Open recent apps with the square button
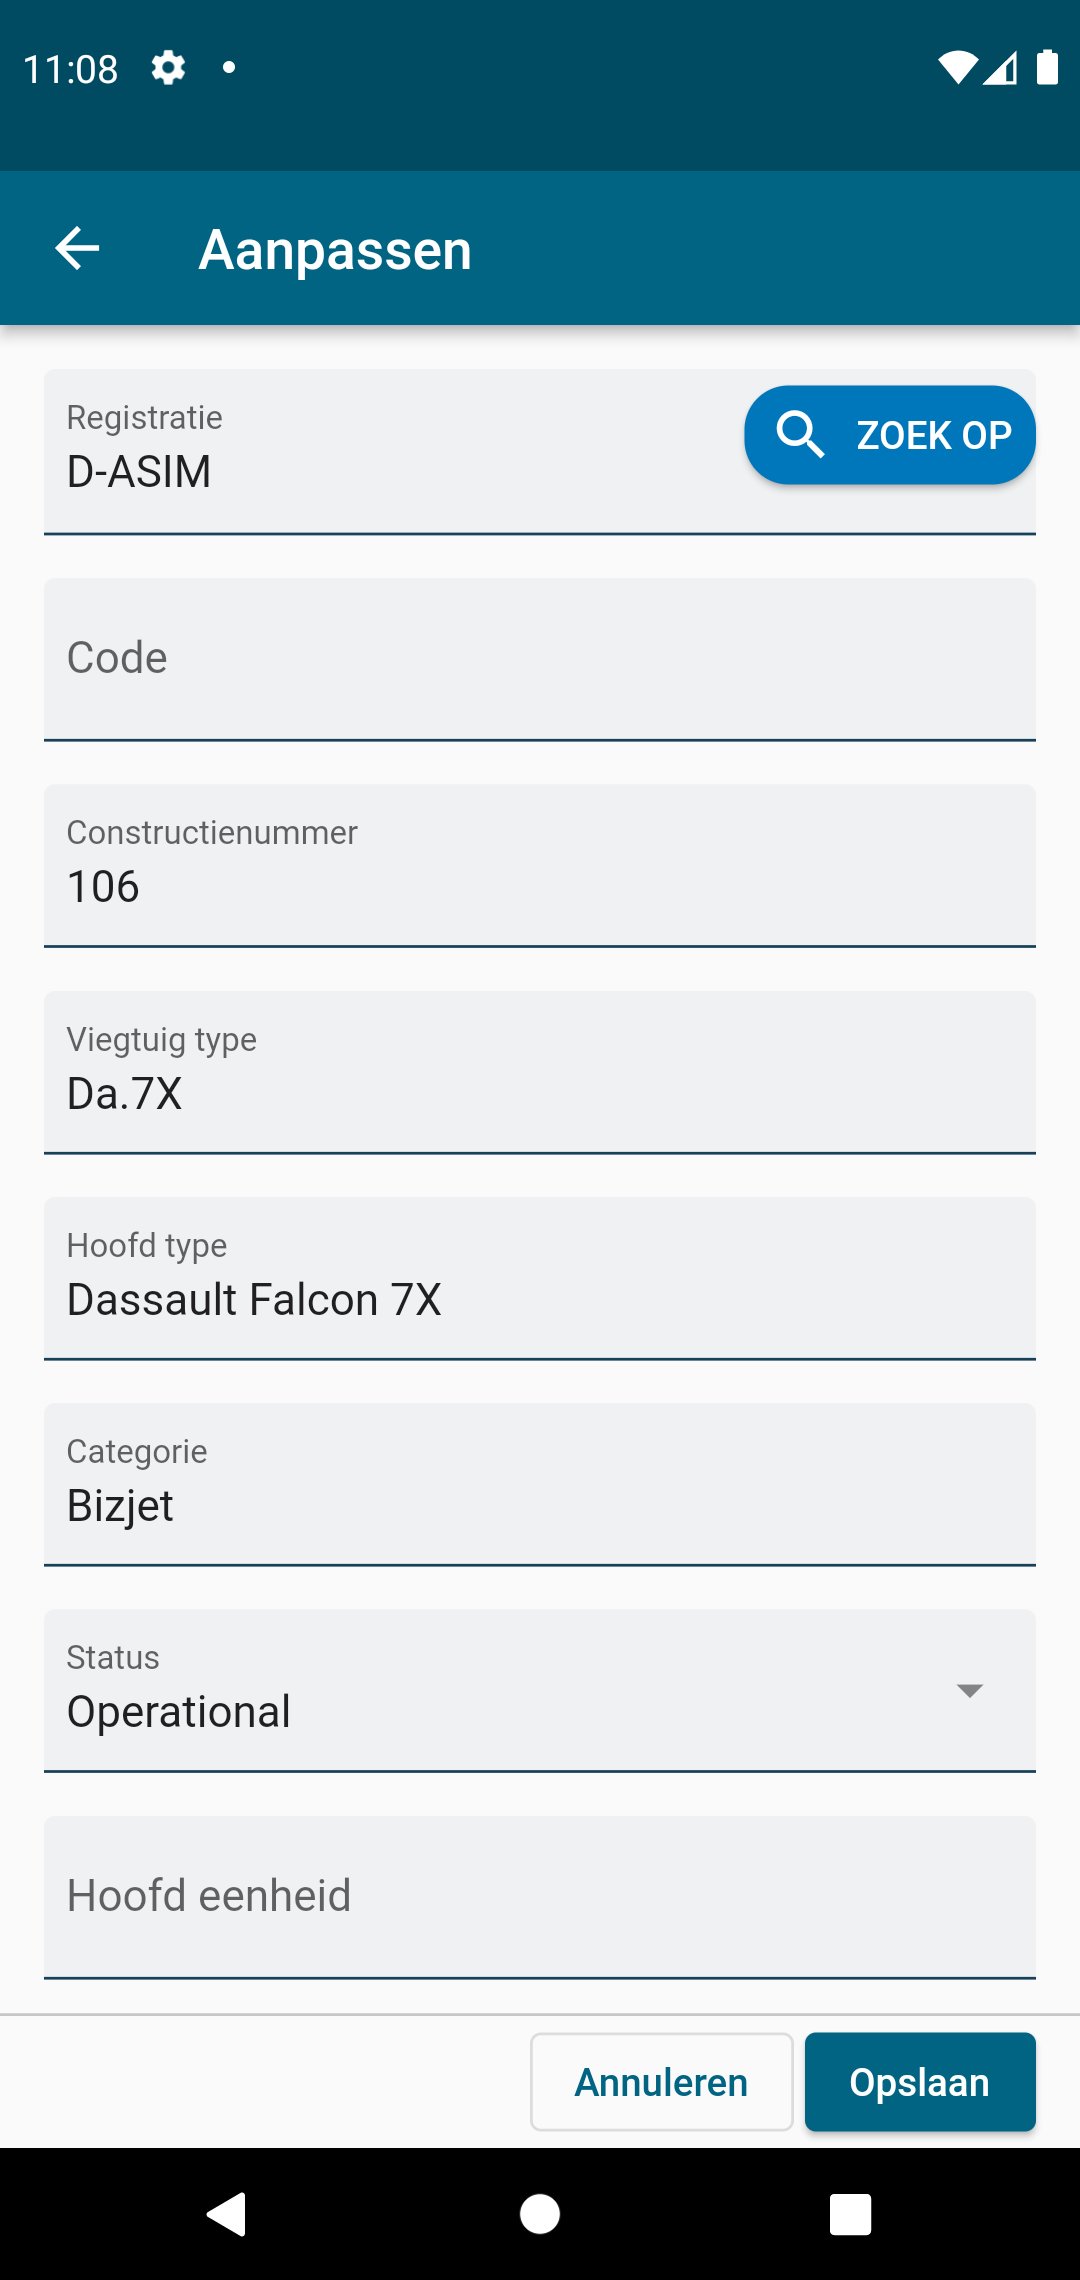 pos(850,2213)
